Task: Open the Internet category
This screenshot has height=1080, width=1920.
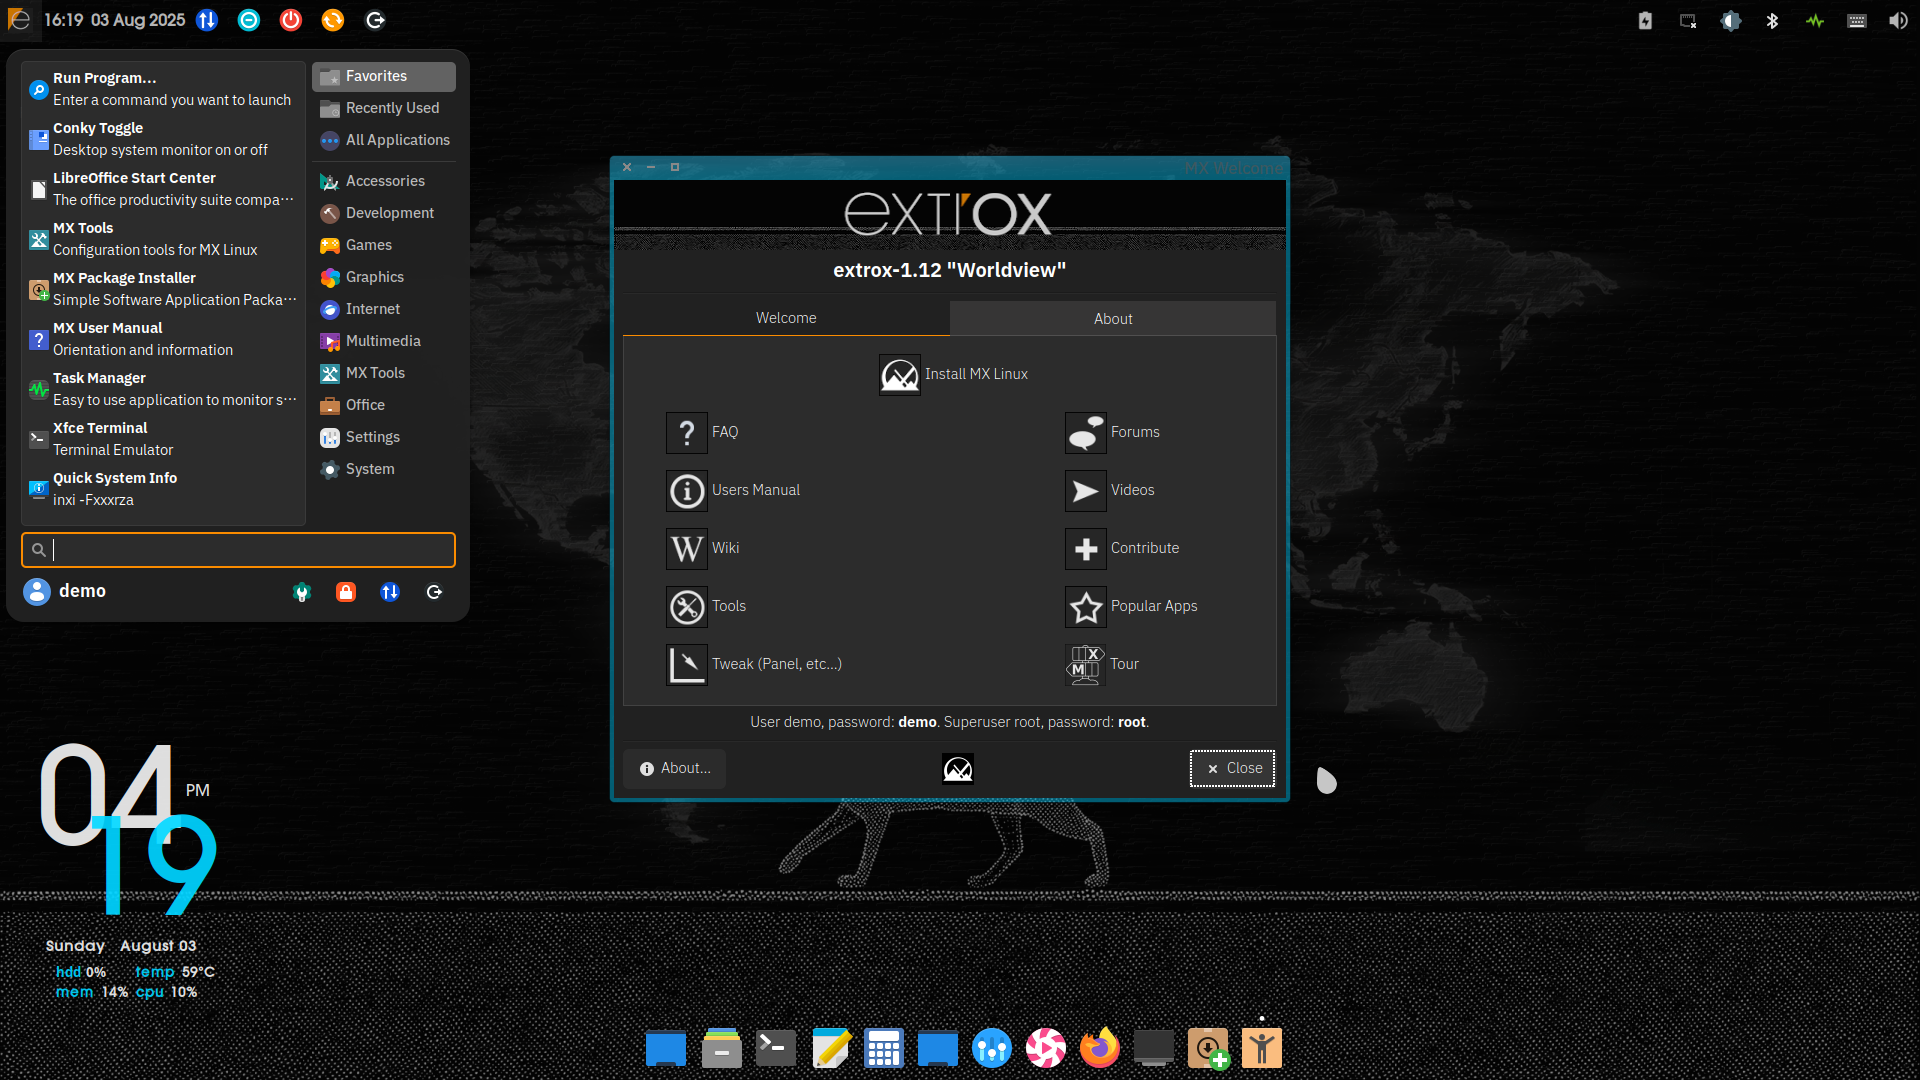Action: coord(384,309)
